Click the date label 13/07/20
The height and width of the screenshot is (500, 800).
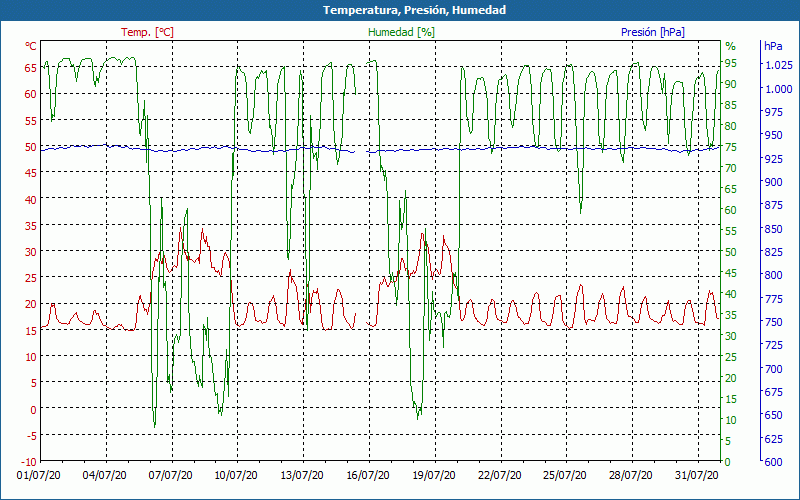point(302,475)
